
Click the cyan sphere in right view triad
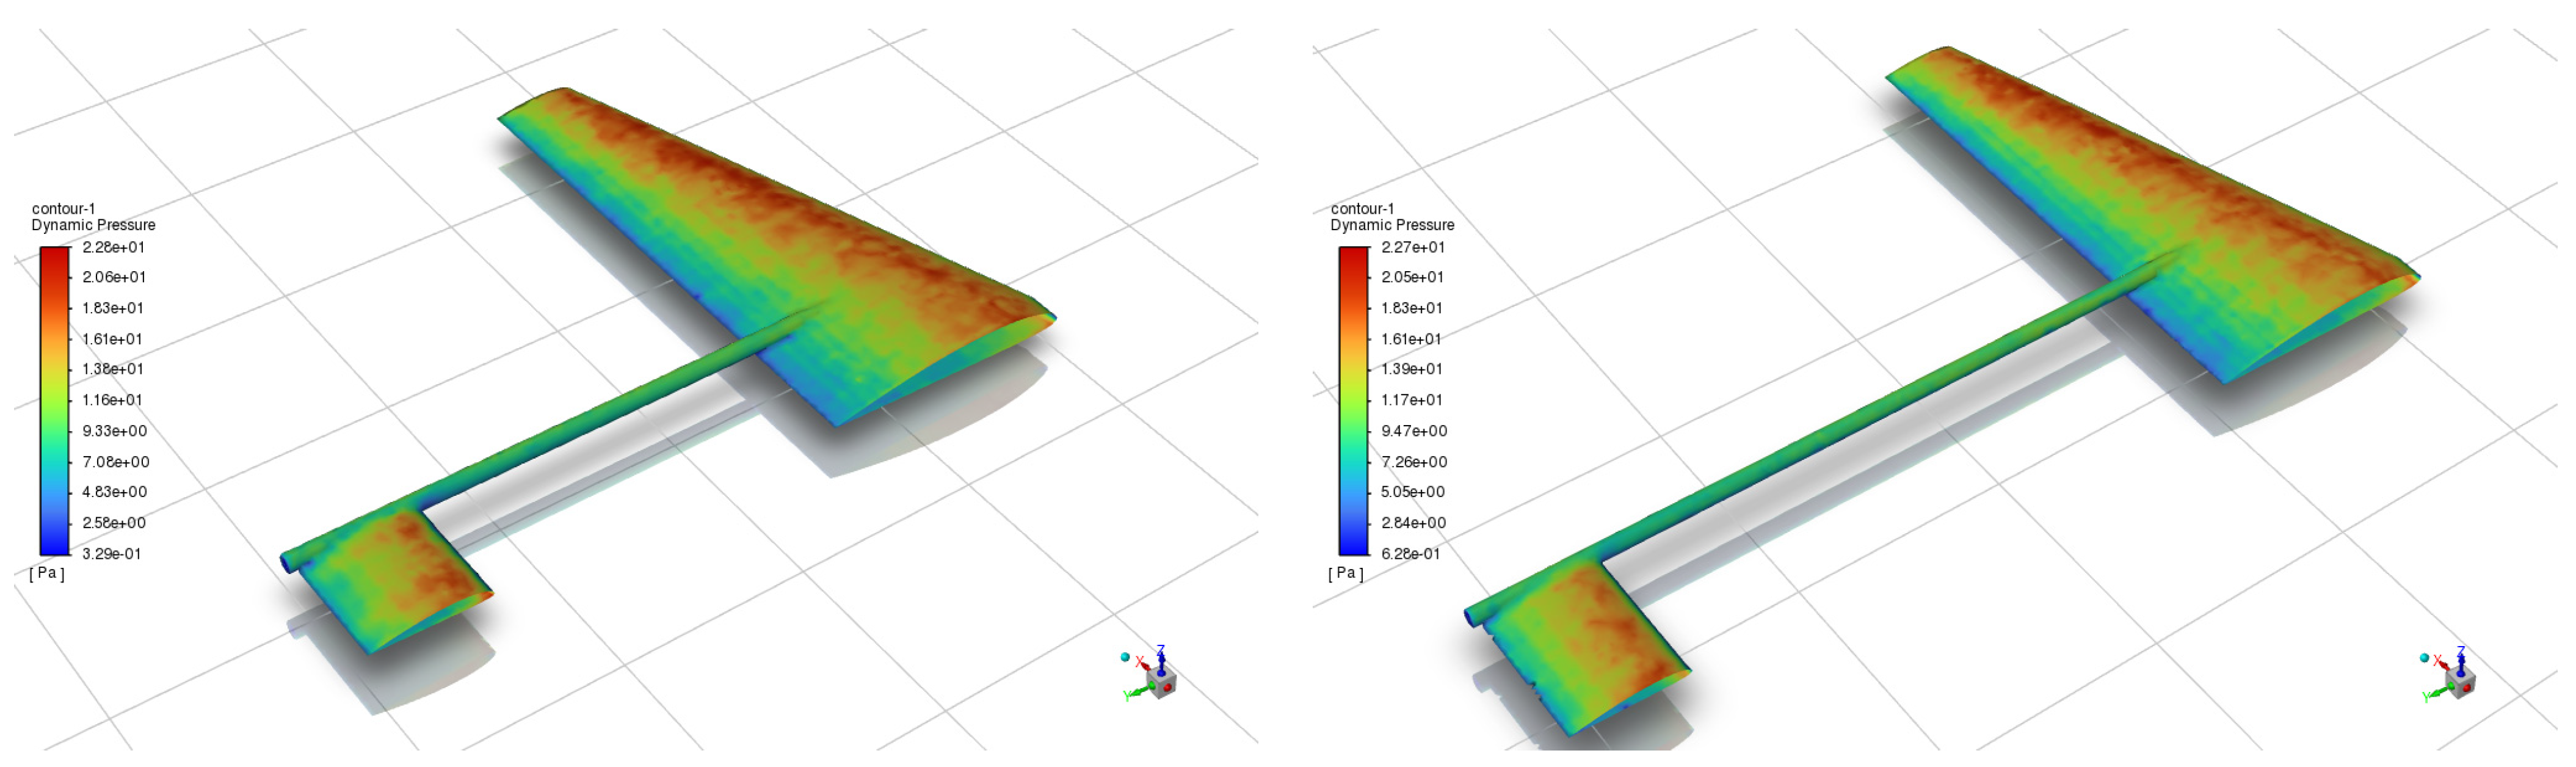coord(2424,657)
